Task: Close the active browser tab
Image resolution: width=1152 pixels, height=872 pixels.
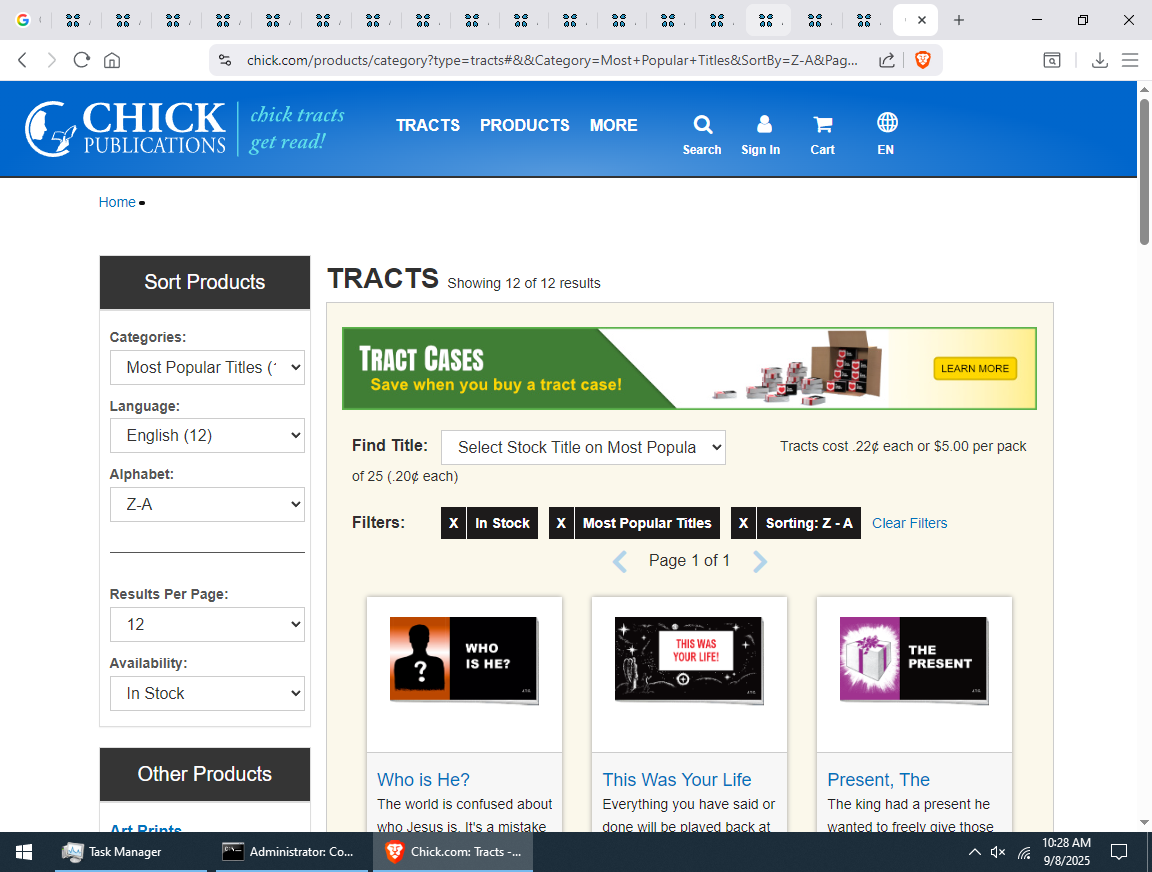Action: pyautogui.click(x=921, y=20)
